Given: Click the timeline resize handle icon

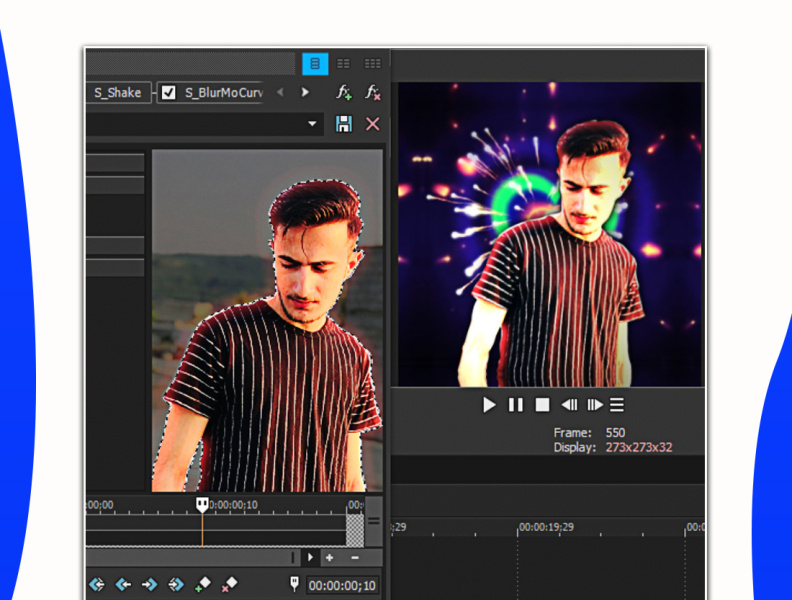Looking at the screenshot, I should 374,521.
